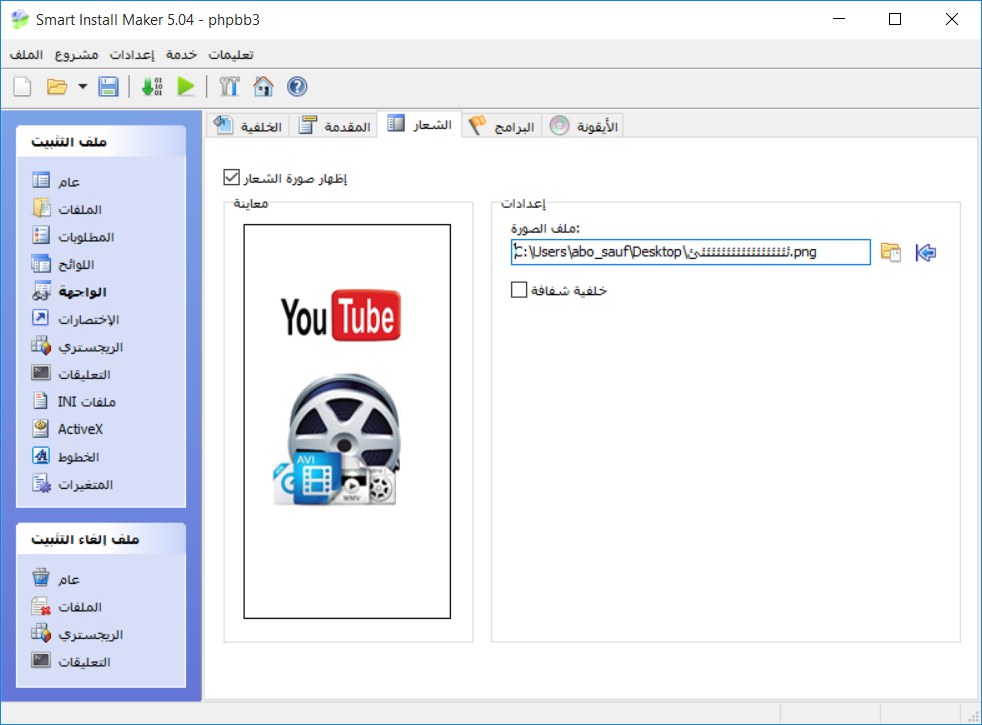Open the خدمة menu
Image resolution: width=982 pixels, height=725 pixels.
point(182,55)
